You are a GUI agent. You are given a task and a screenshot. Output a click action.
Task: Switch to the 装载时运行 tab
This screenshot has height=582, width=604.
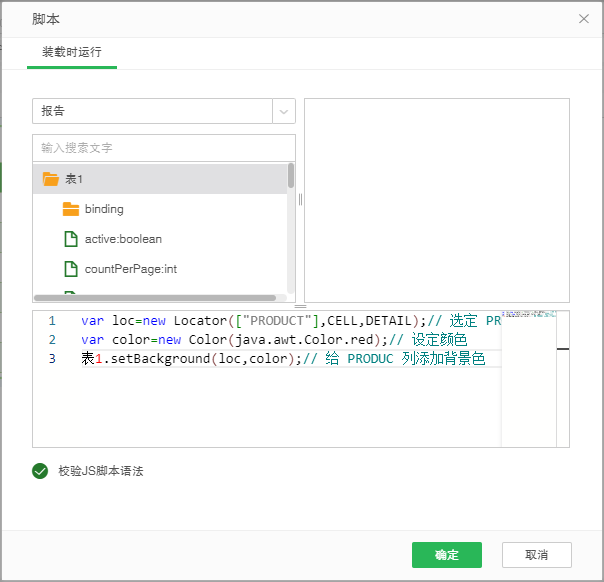(x=71, y=52)
